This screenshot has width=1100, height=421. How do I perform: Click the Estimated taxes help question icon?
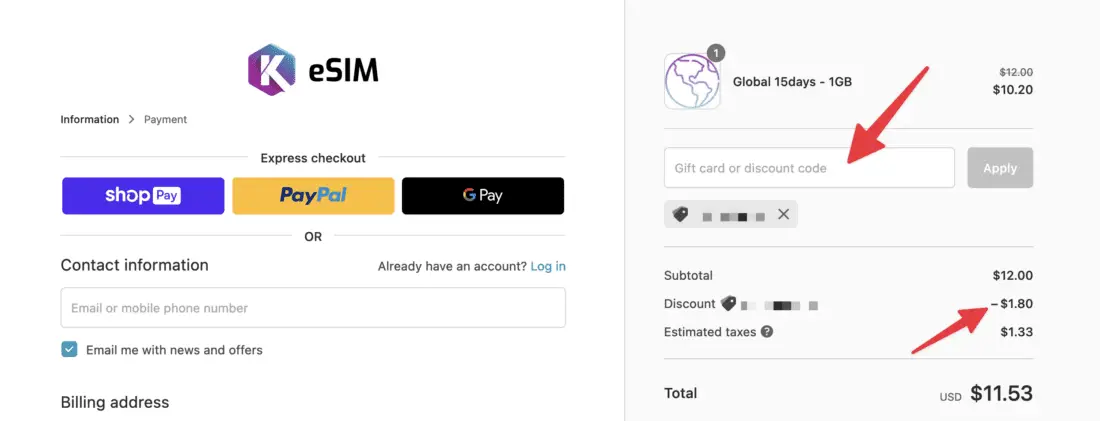(767, 332)
